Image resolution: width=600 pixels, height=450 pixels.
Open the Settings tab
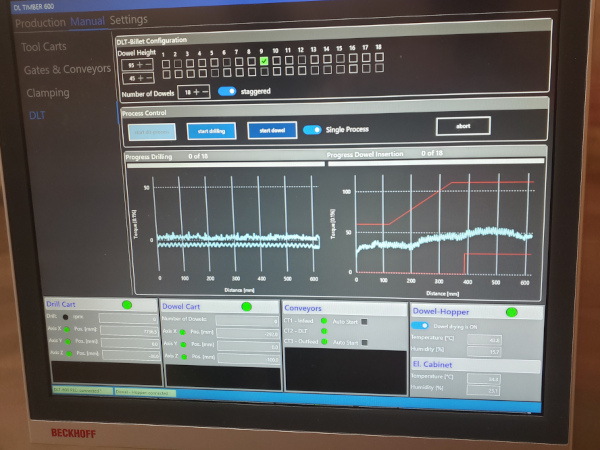pyautogui.click(x=128, y=20)
